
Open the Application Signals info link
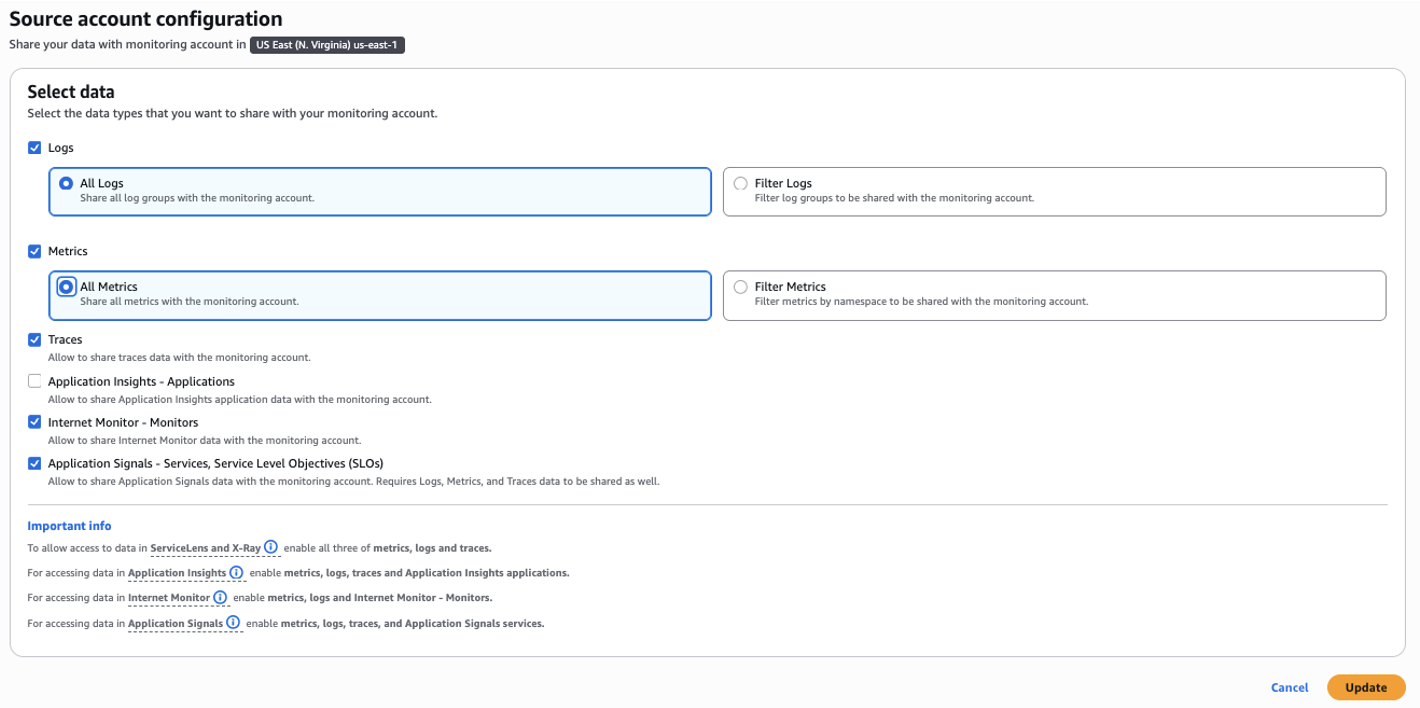point(175,623)
